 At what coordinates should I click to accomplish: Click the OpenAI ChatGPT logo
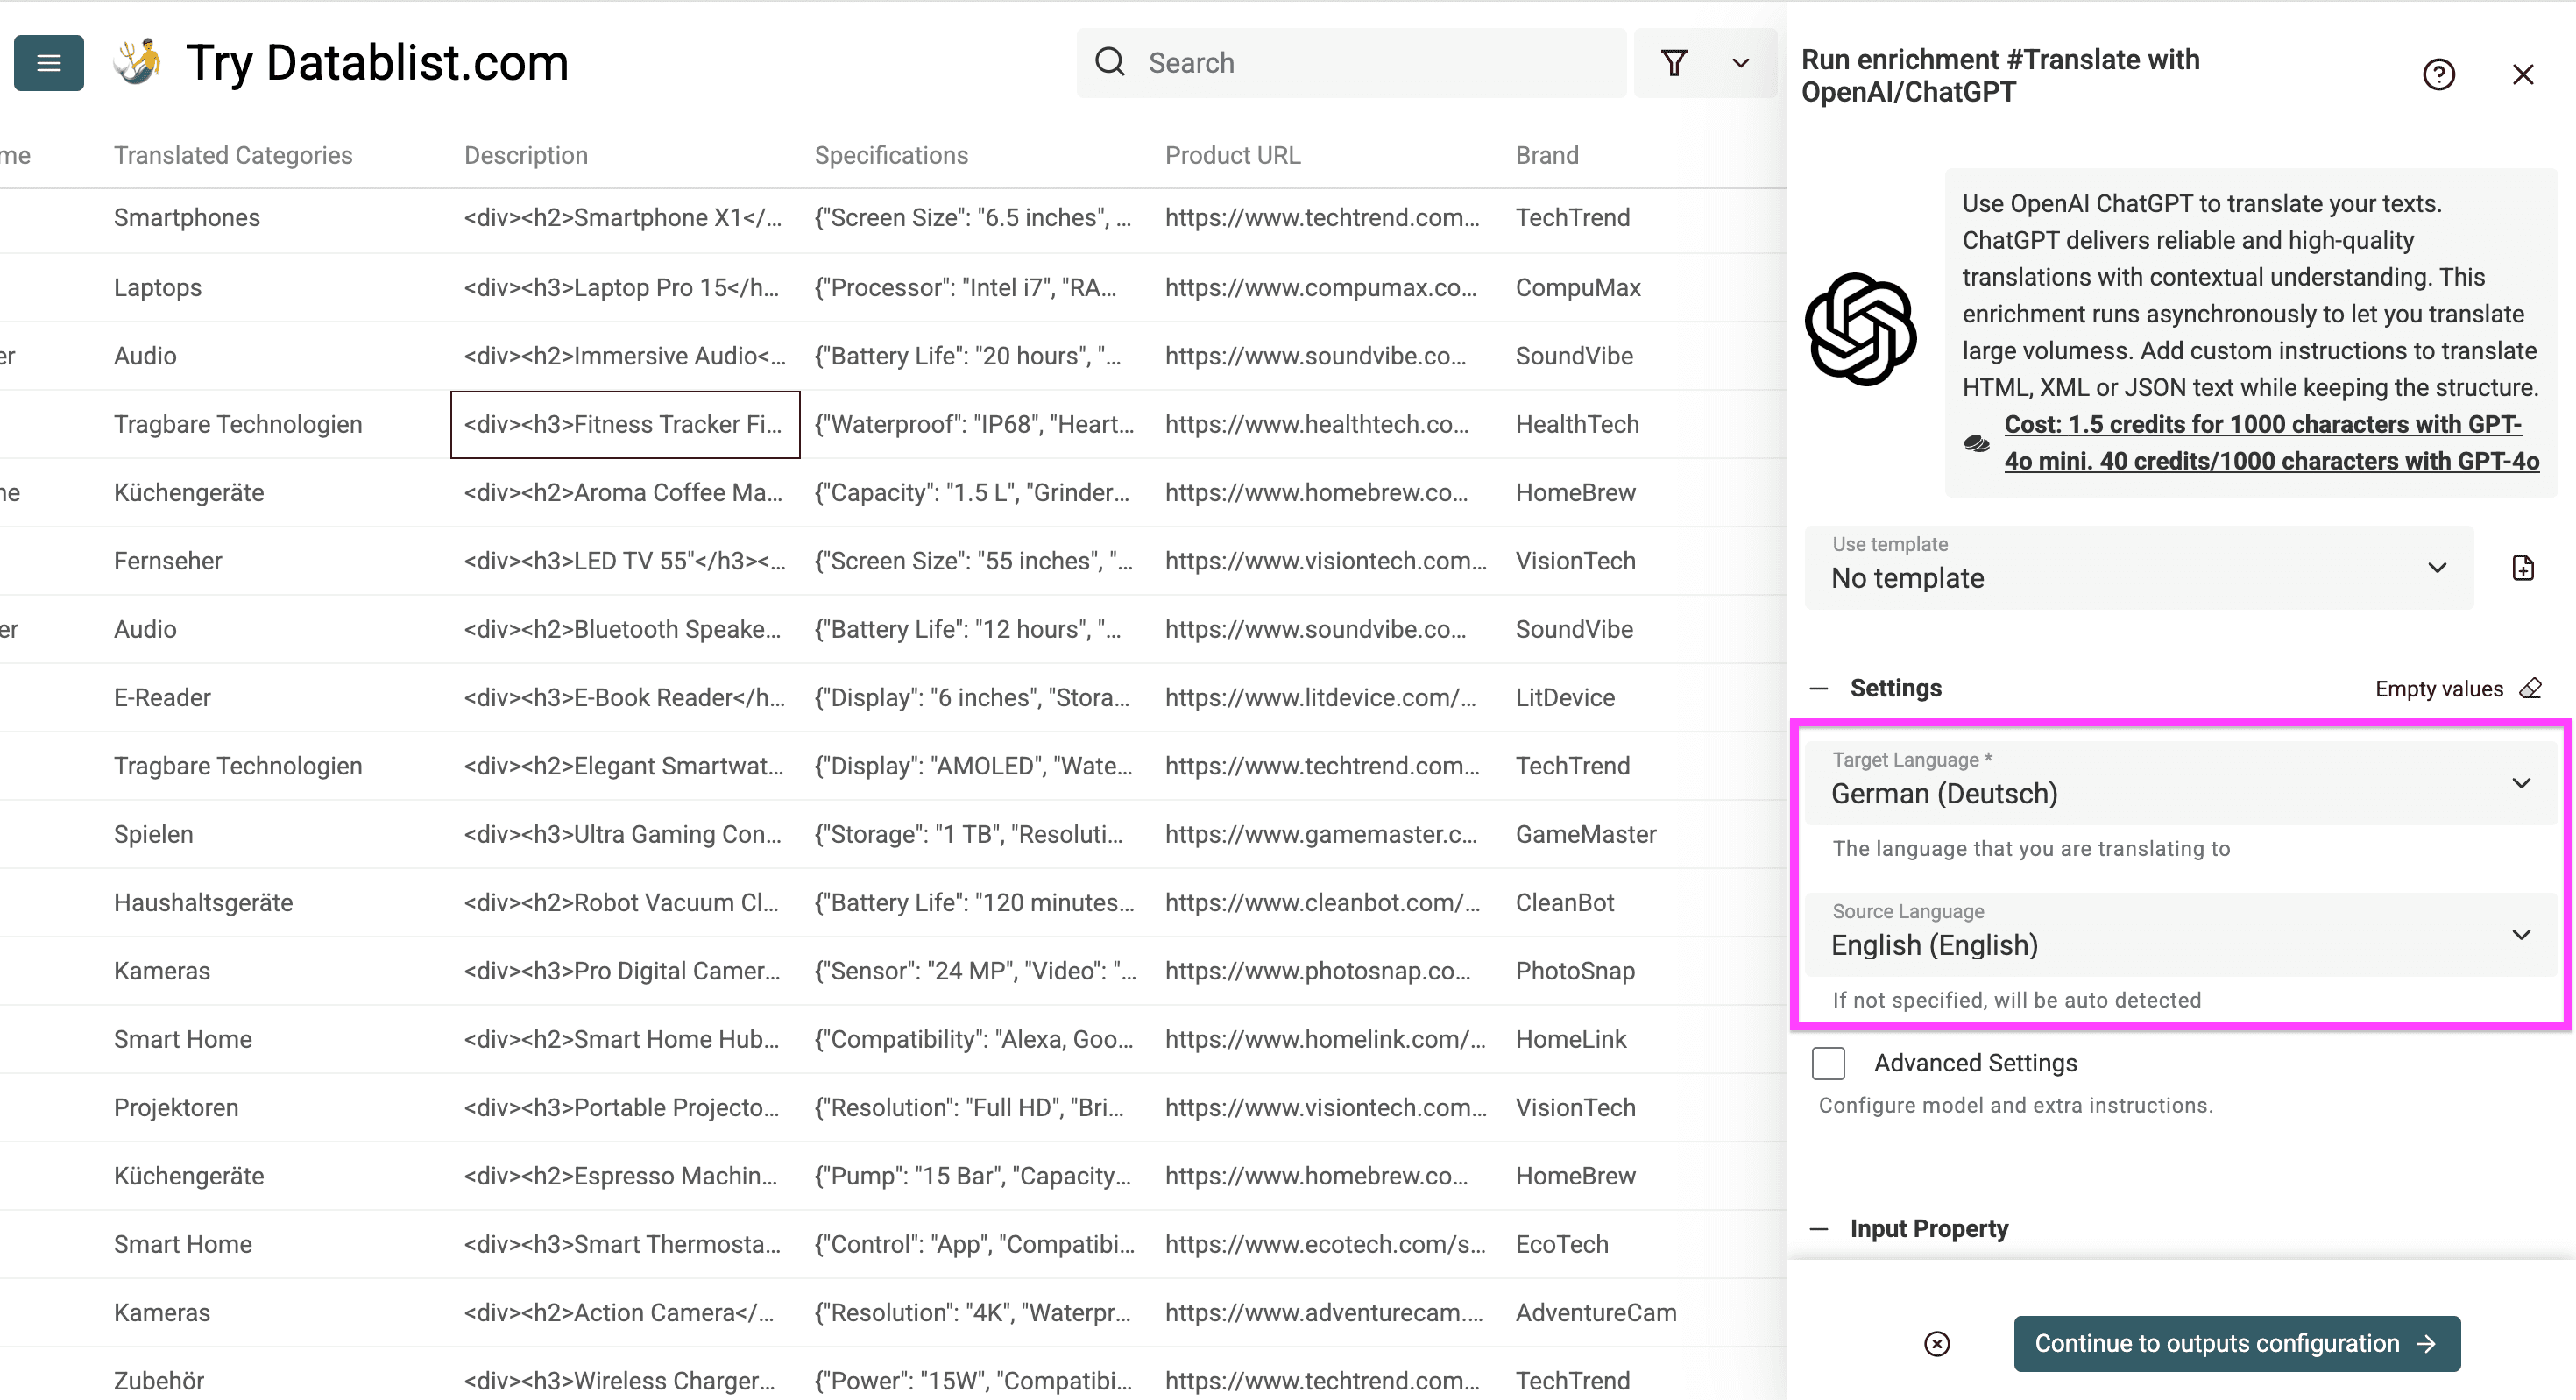point(1860,330)
